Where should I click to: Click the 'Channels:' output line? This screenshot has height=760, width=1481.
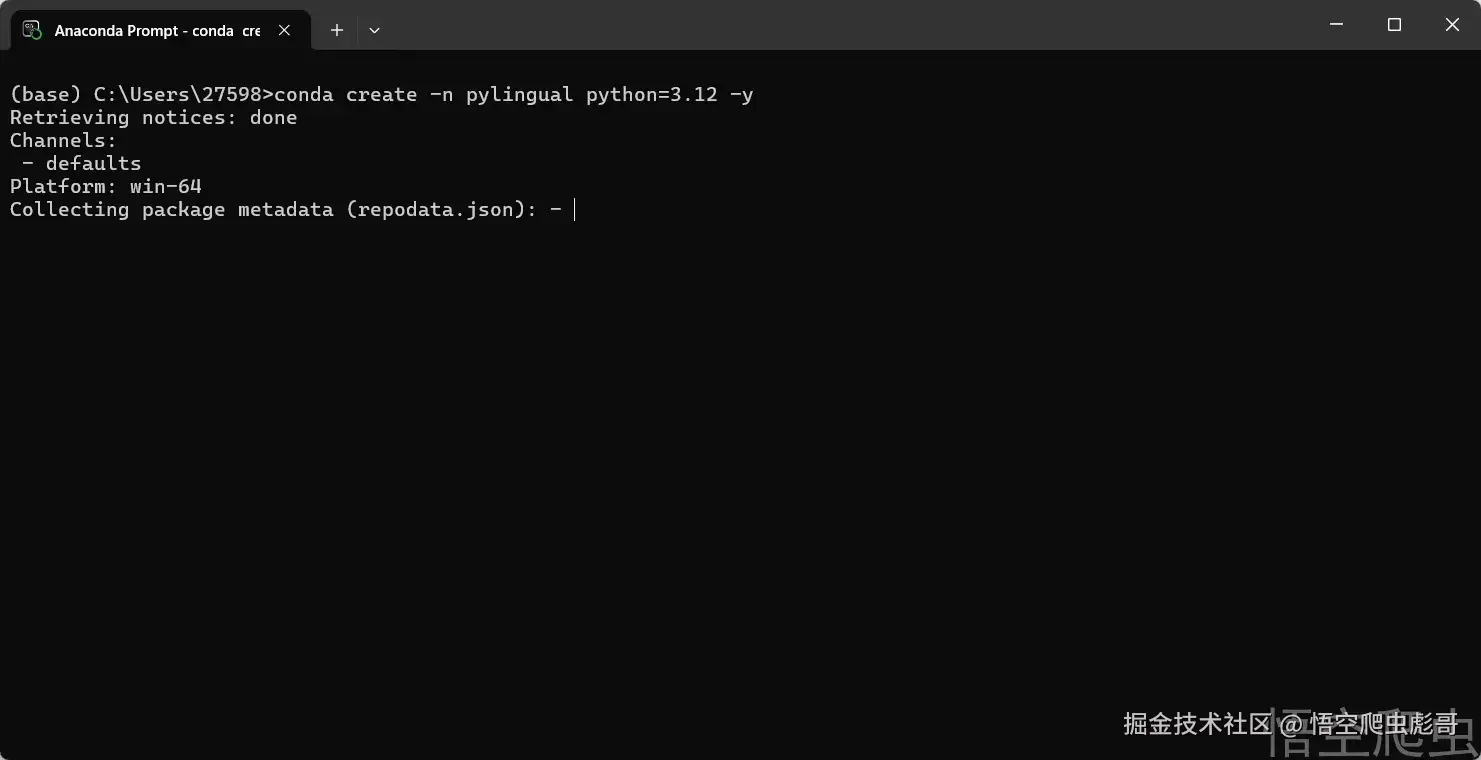[x=63, y=141]
